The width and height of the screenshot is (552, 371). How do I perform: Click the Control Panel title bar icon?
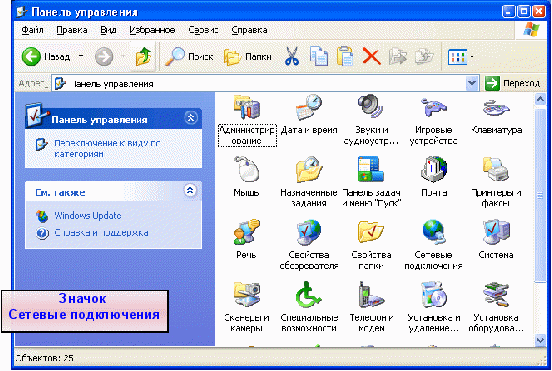(x=22, y=12)
